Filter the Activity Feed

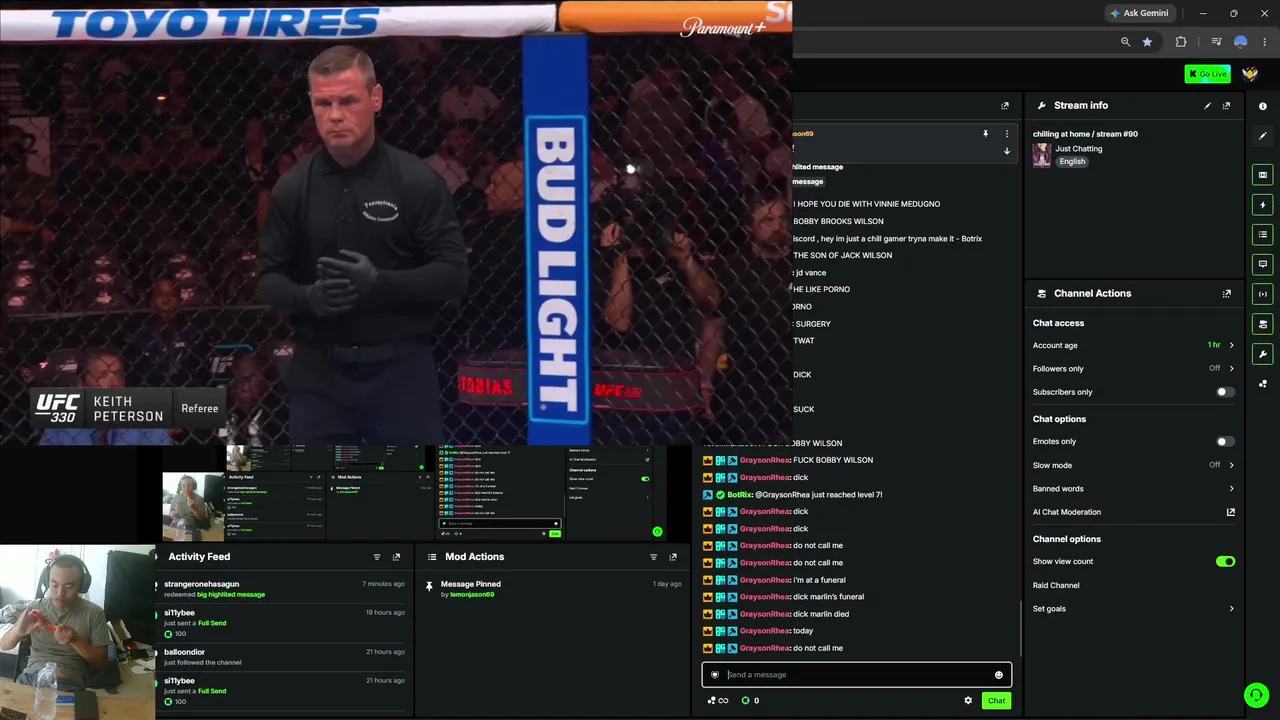[377, 557]
